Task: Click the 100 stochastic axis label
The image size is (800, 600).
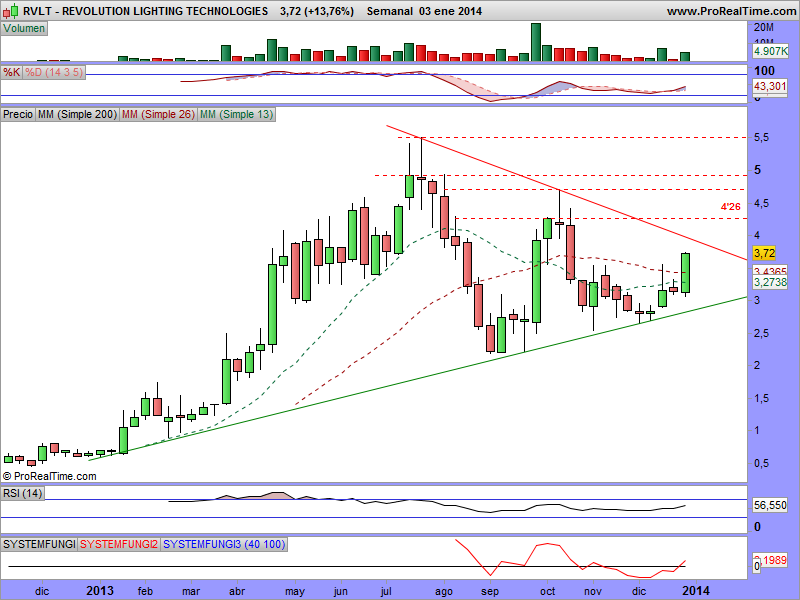Action: coord(764,71)
